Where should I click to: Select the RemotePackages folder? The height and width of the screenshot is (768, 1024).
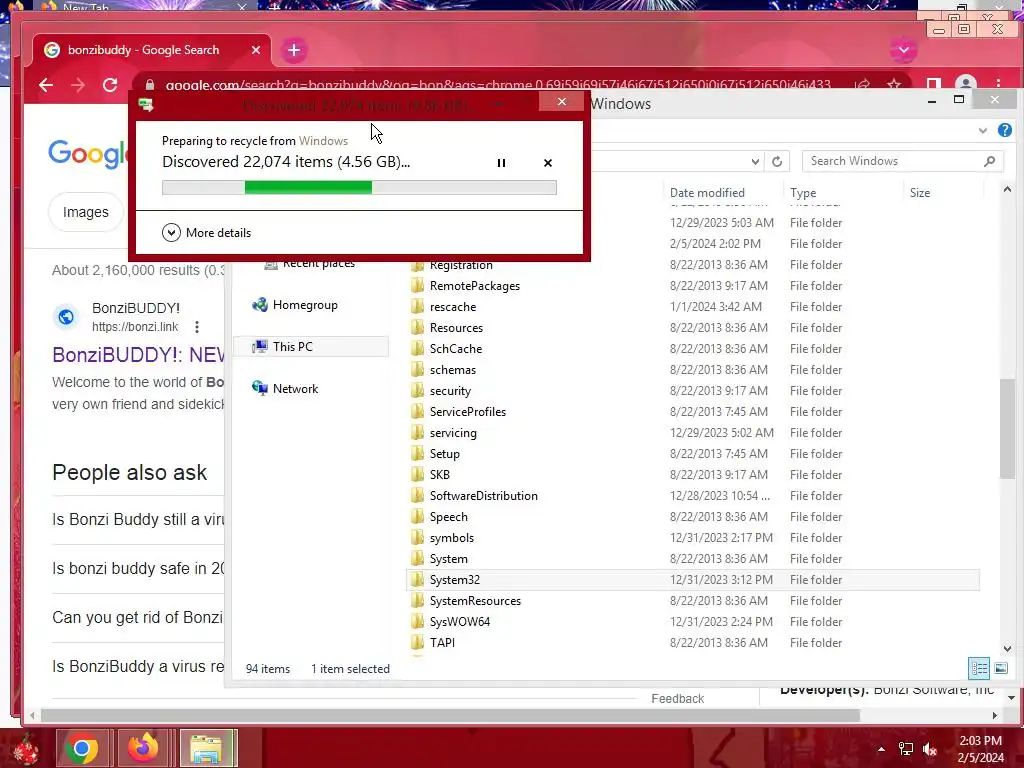pyautogui.click(x=692, y=285)
